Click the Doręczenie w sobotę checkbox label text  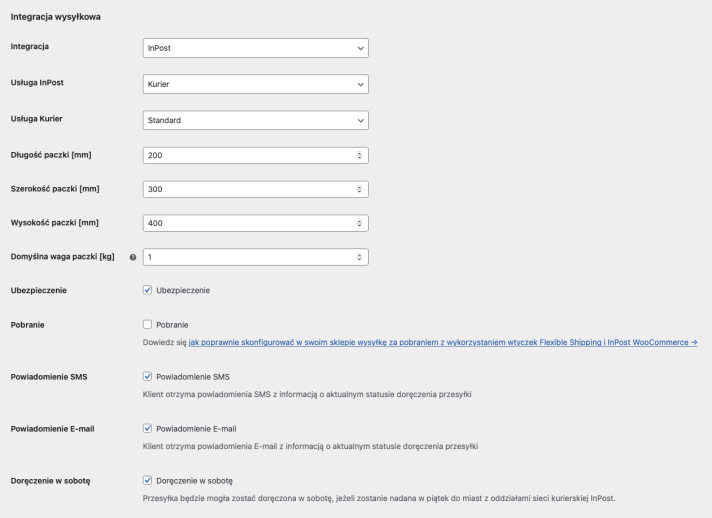coord(194,481)
